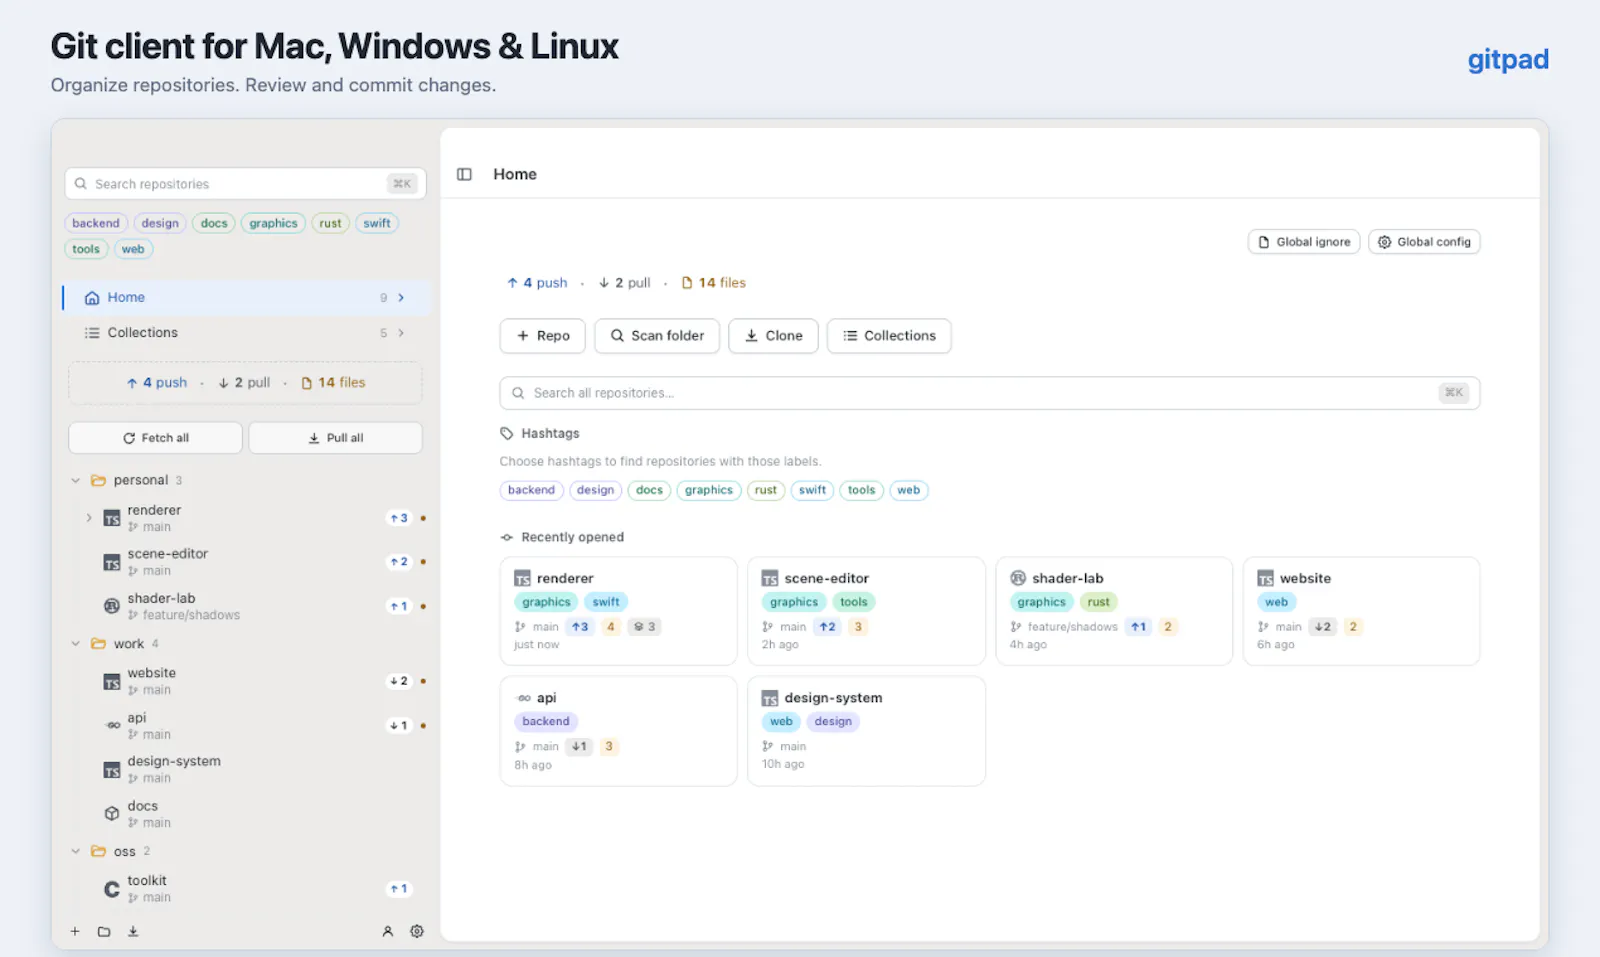
Task: Focus the sidebar Search repositories field
Action: pos(246,184)
